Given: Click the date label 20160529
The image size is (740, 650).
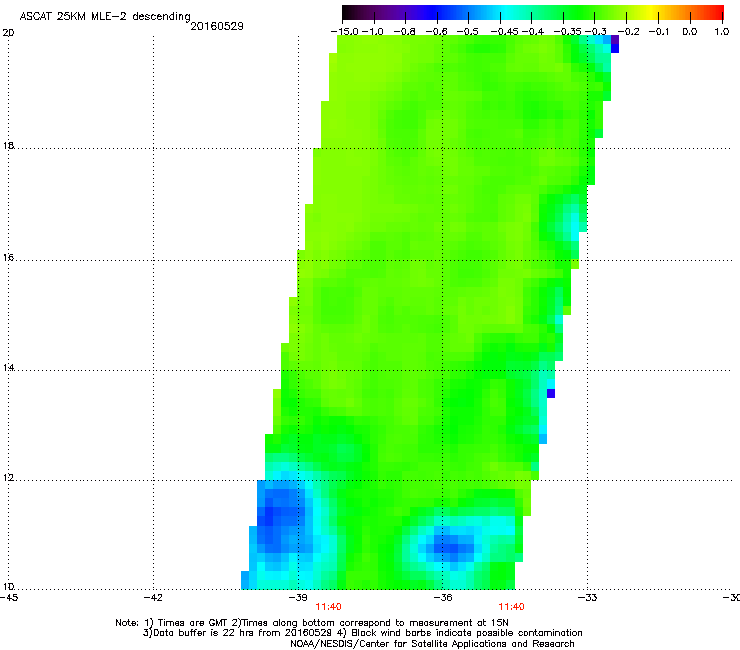Looking at the screenshot, I should [x=217, y=26].
